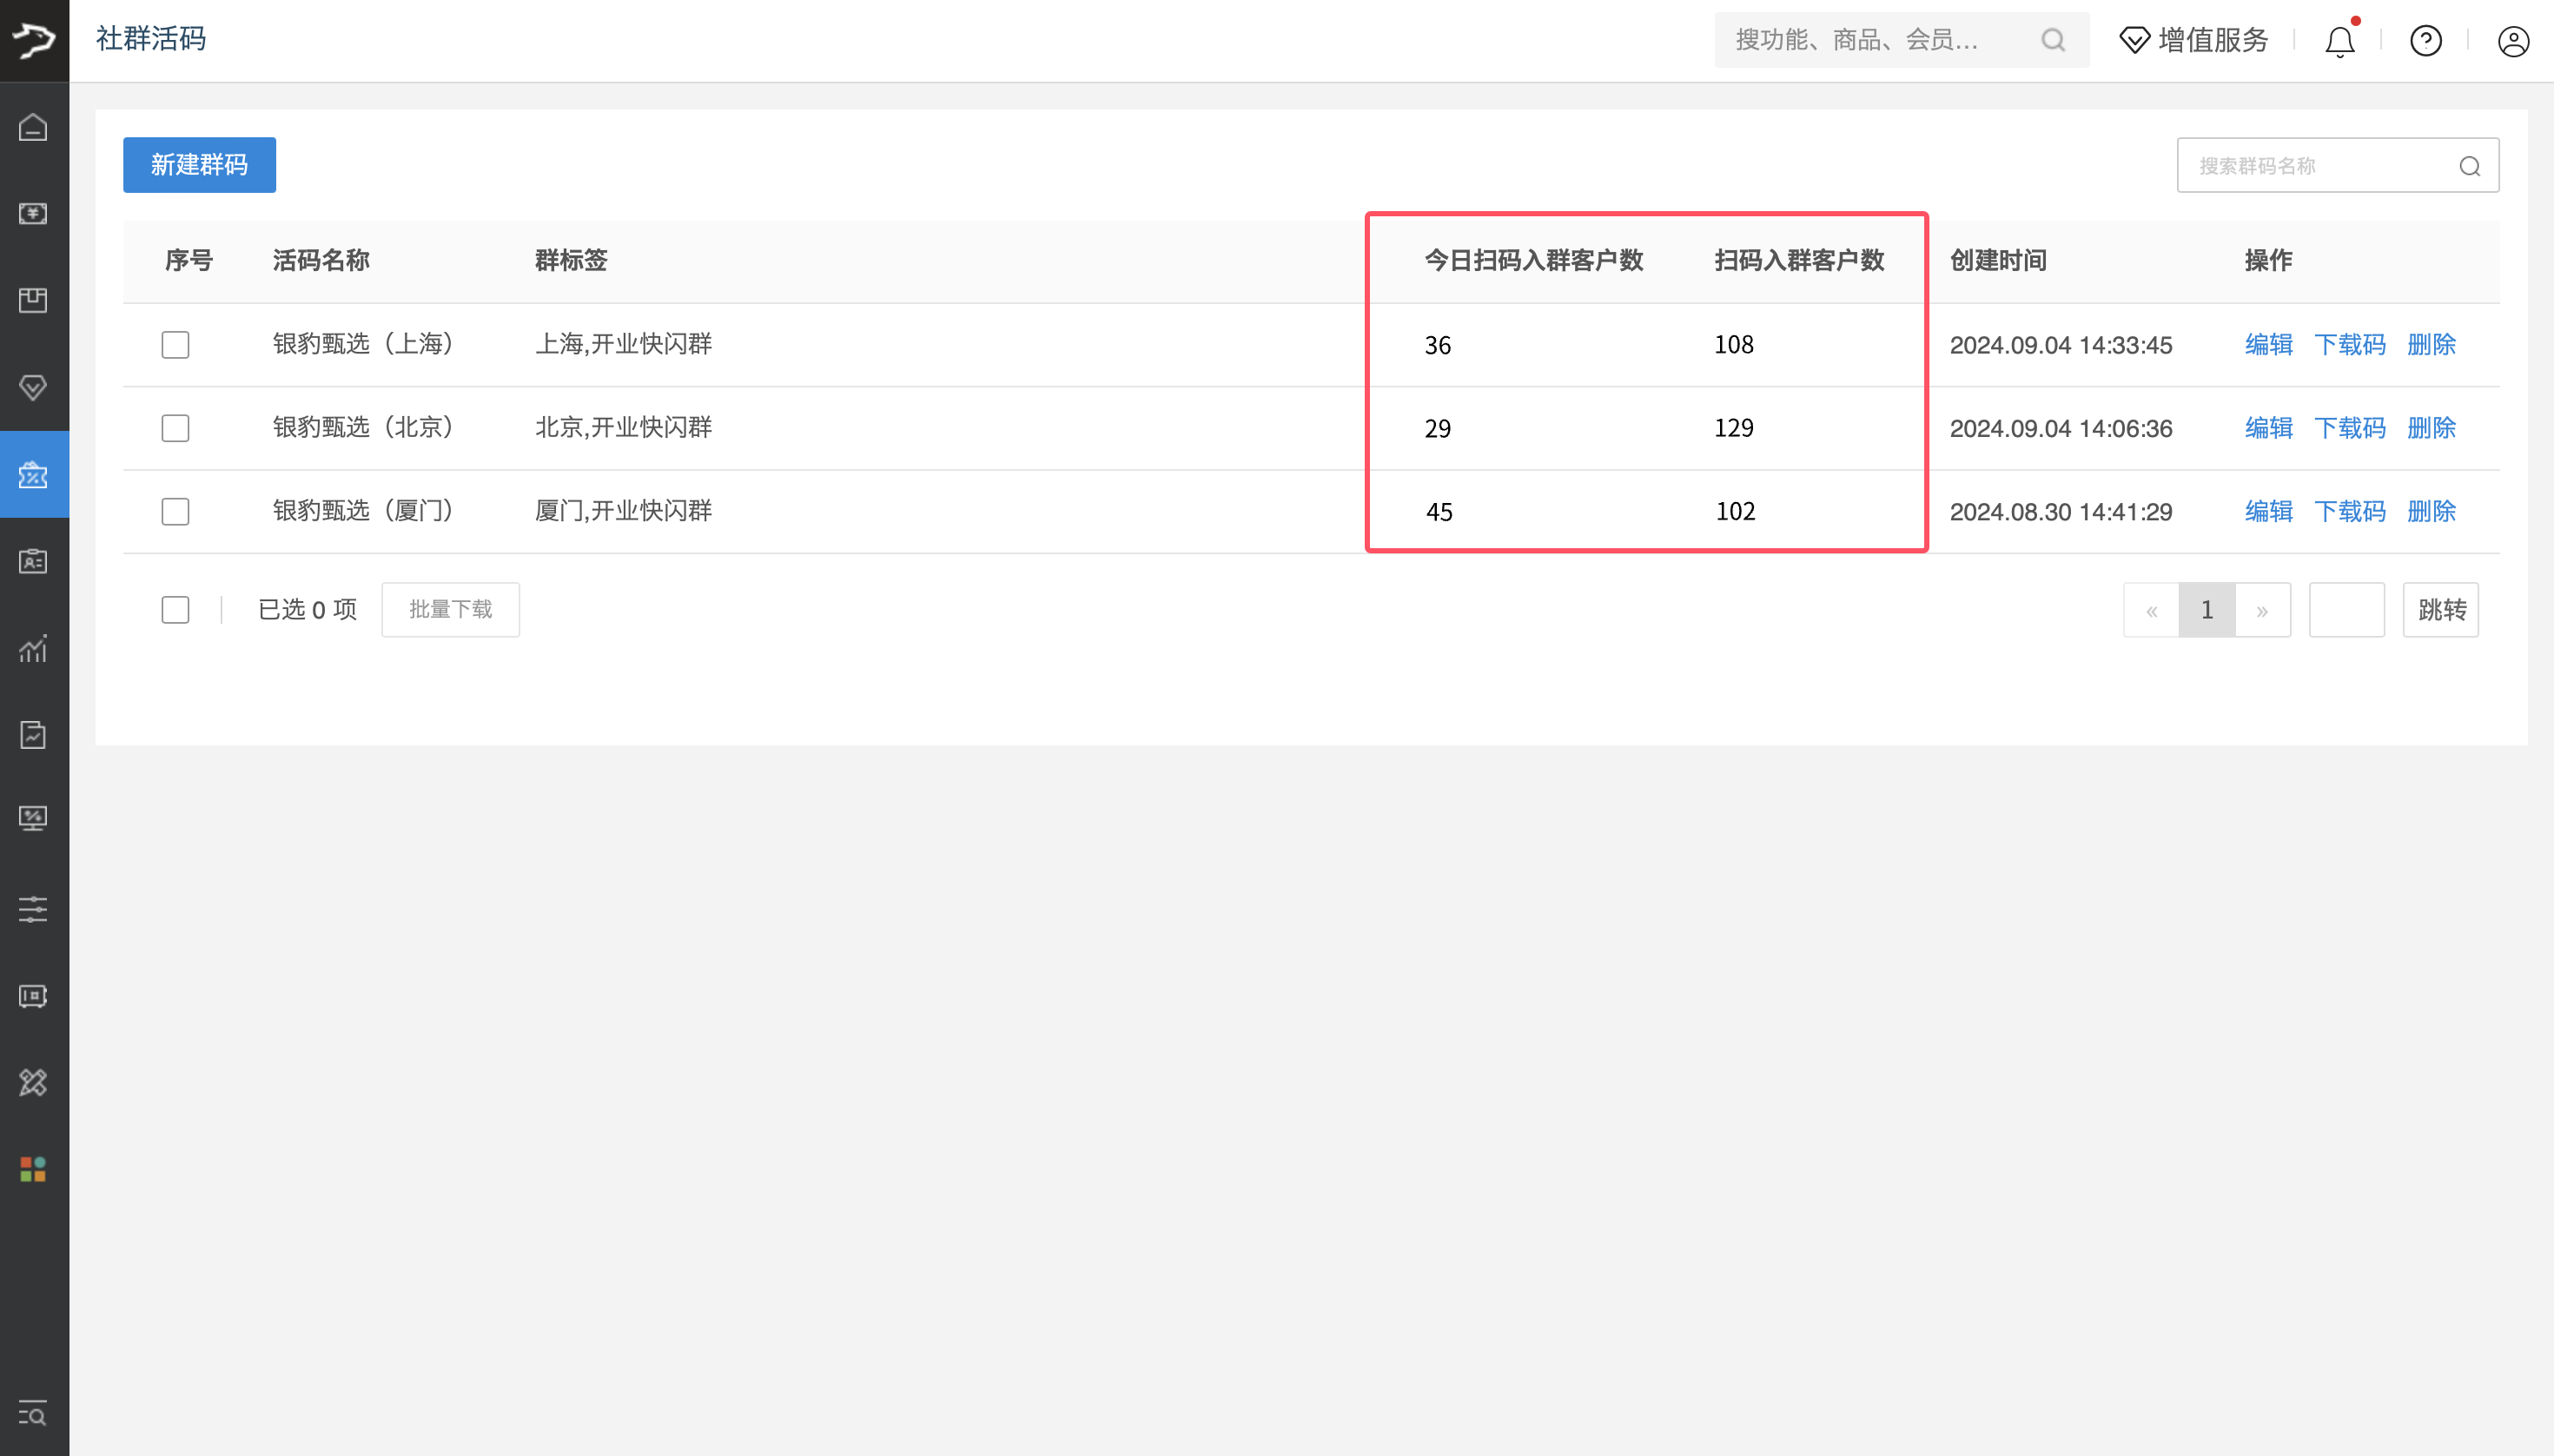Open the colorful apps grid icon
2554x1456 pixels.
pyautogui.click(x=33, y=1169)
